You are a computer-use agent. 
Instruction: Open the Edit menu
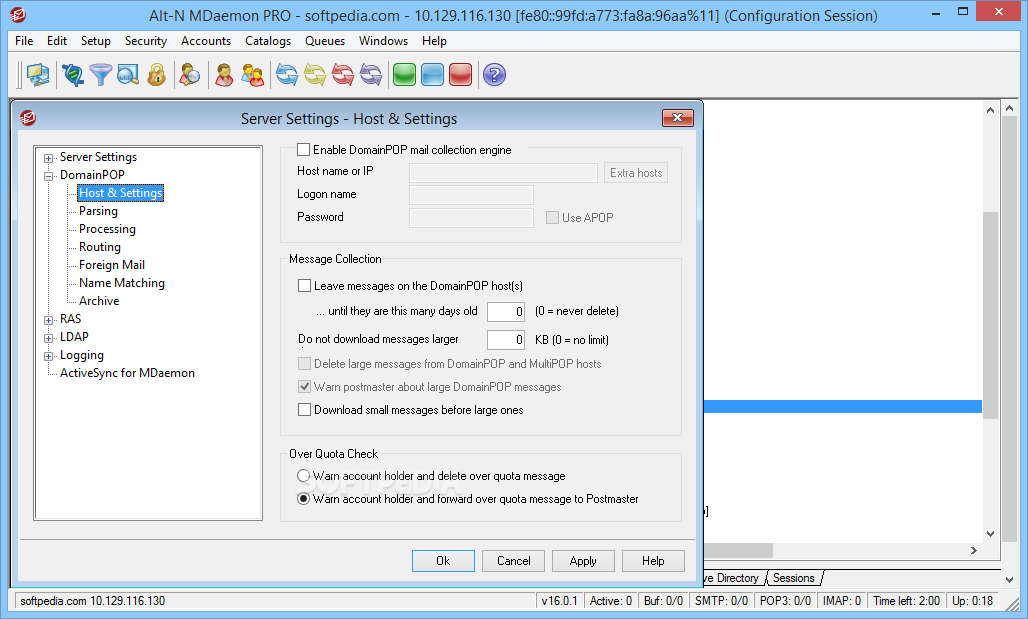click(x=57, y=41)
